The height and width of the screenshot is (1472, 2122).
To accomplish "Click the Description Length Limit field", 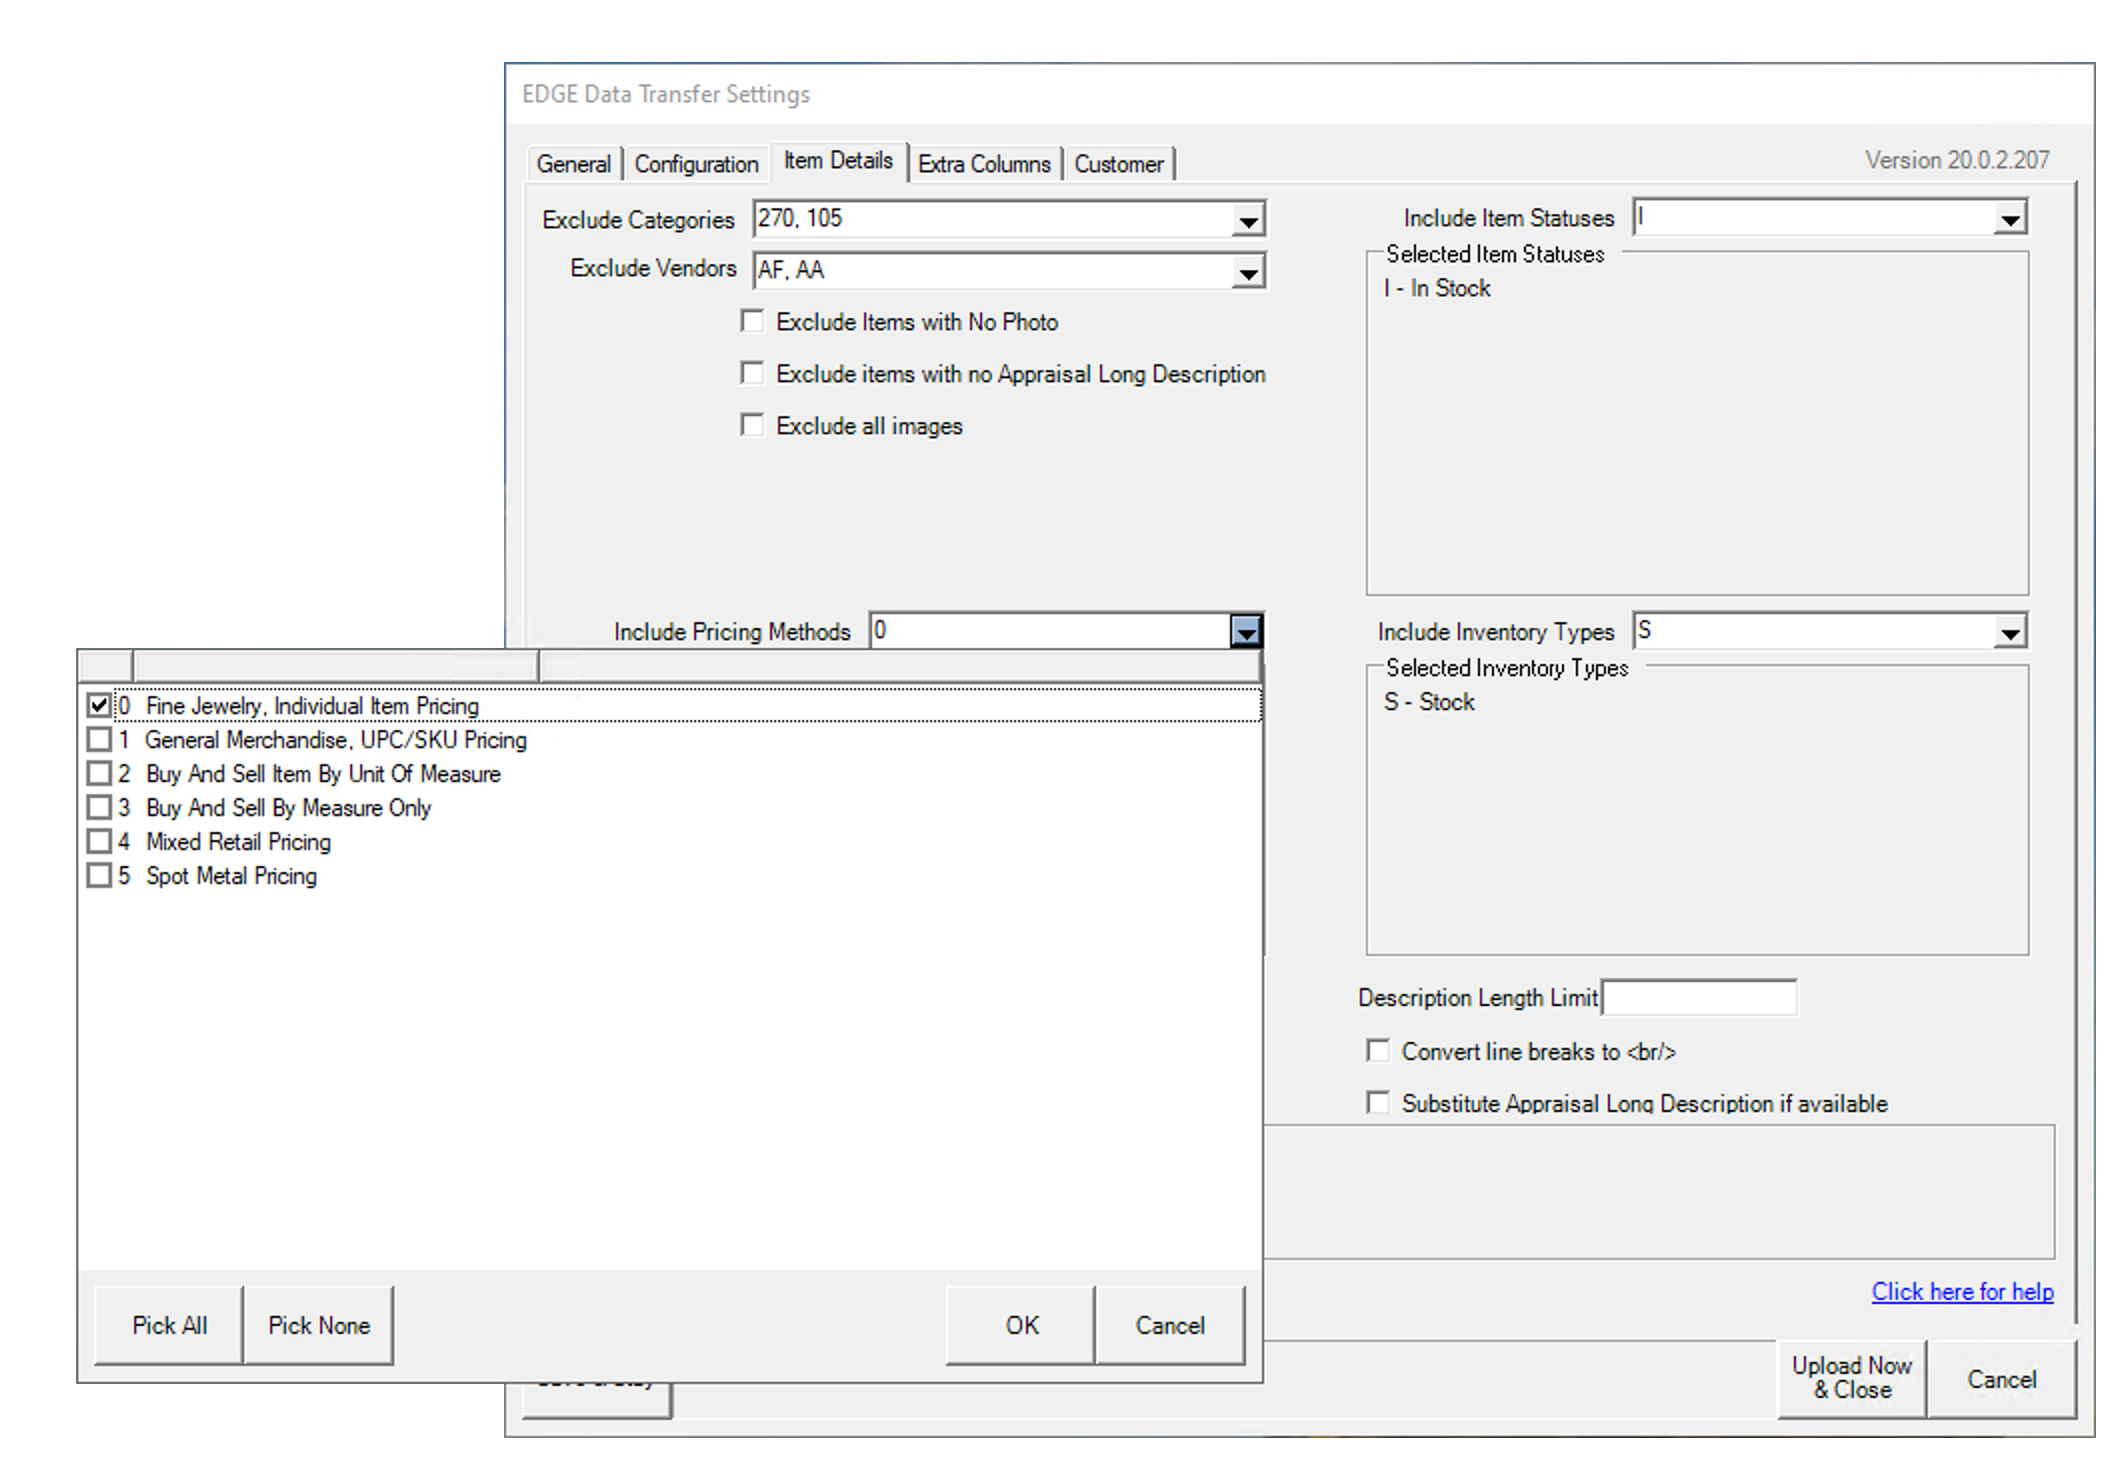I will pos(1698,998).
